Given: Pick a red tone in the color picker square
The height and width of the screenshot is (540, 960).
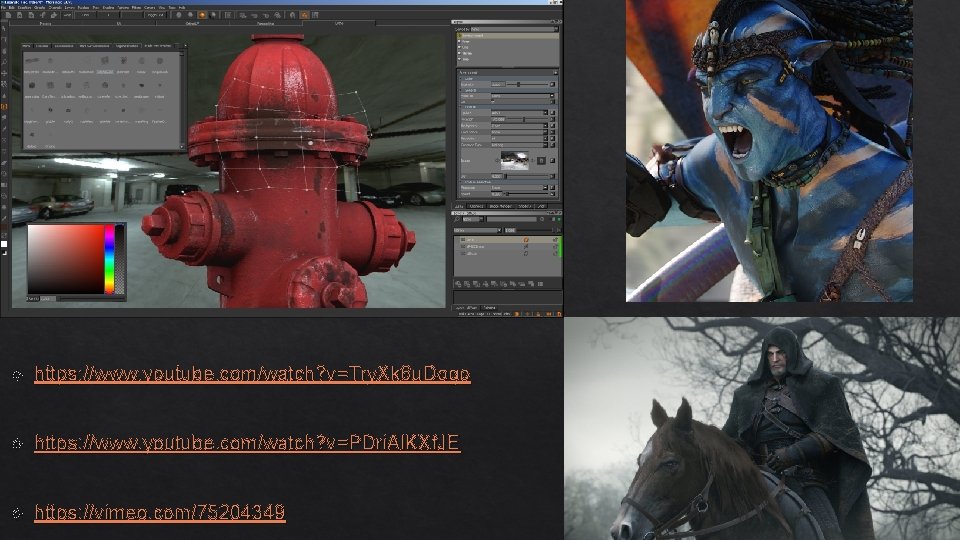Looking at the screenshot, I should pyautogui.click(x=66, y=260).
